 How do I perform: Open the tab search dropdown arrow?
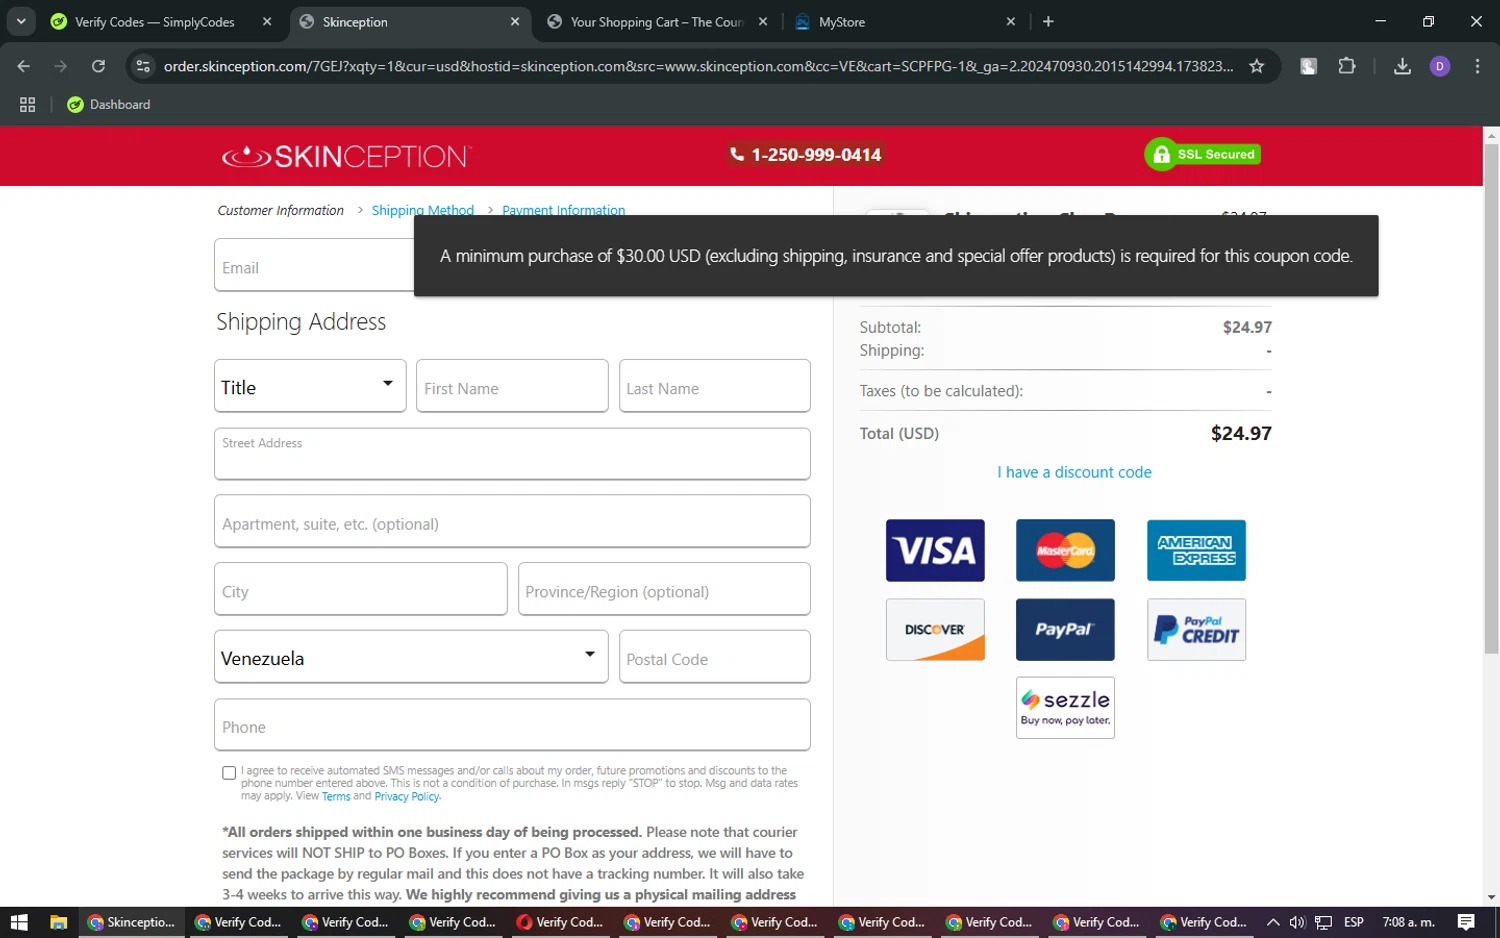pos(21,21)
